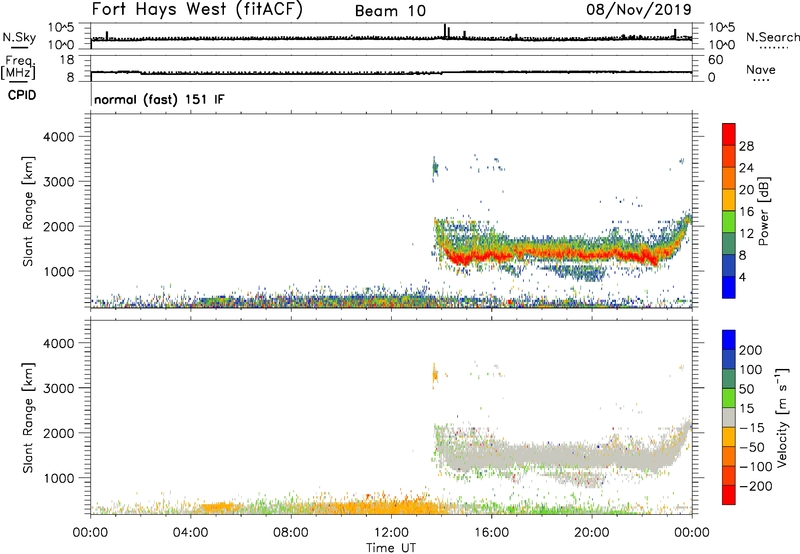The width and height of the screenshot is (800, 554).
Task: Click the "−50" tick on Velocity colorbar
Action: tap(752, 447)
